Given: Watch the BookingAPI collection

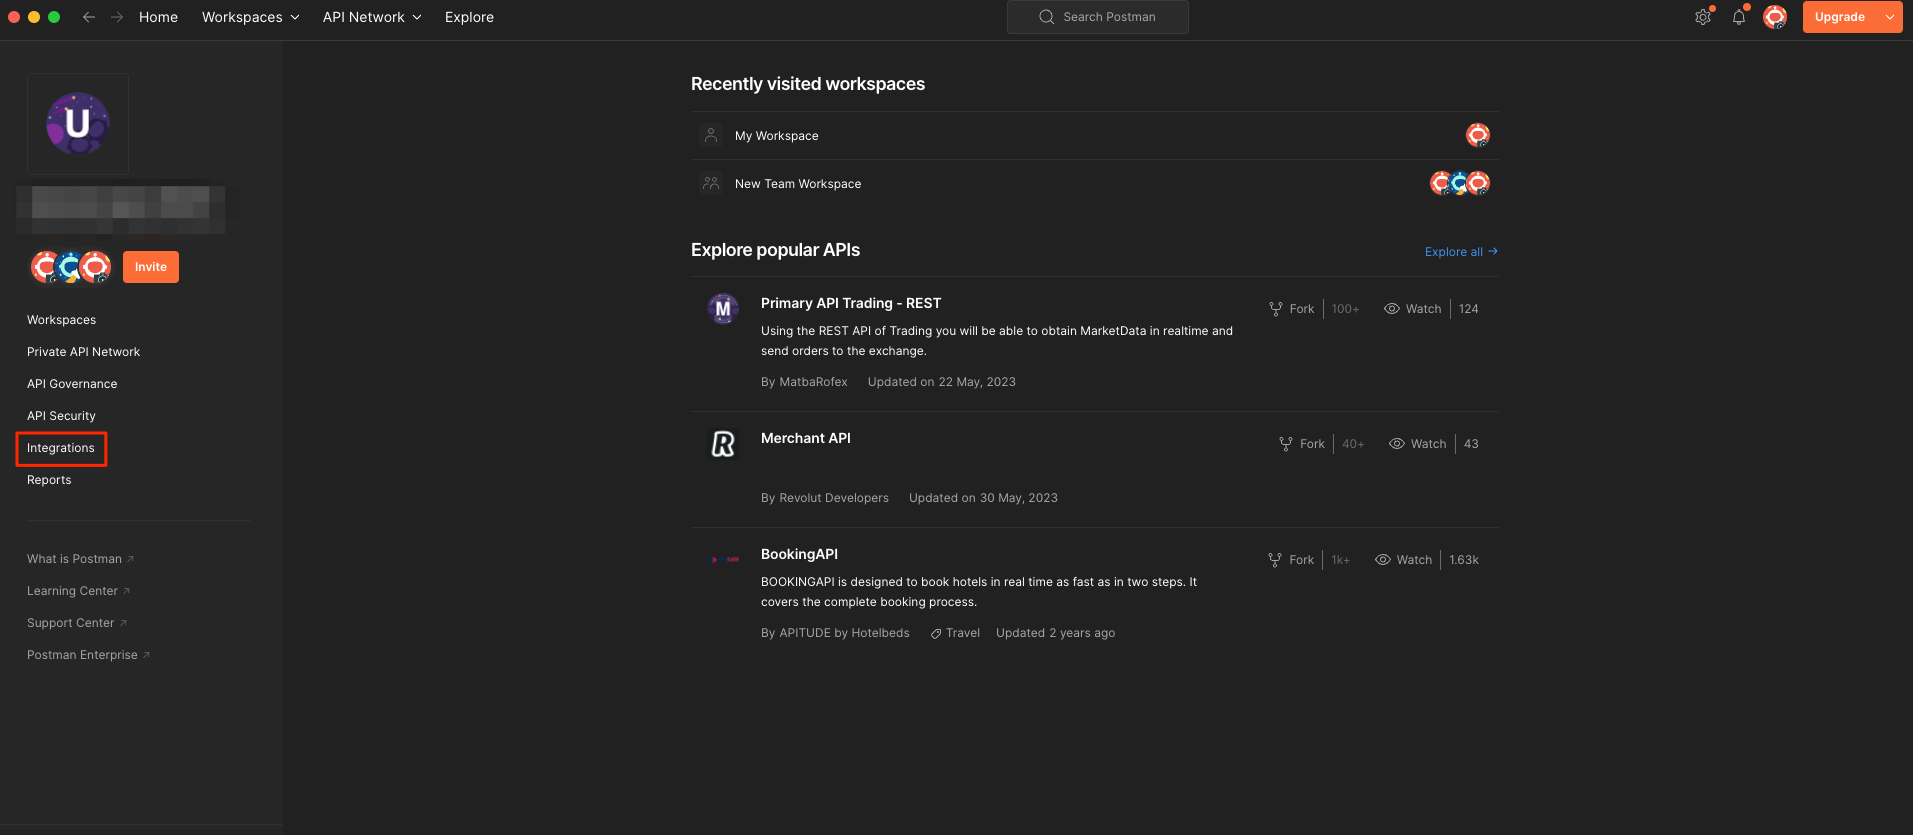Looking at the screenshot, I should pyautogui.click(x=1404, y=560).
